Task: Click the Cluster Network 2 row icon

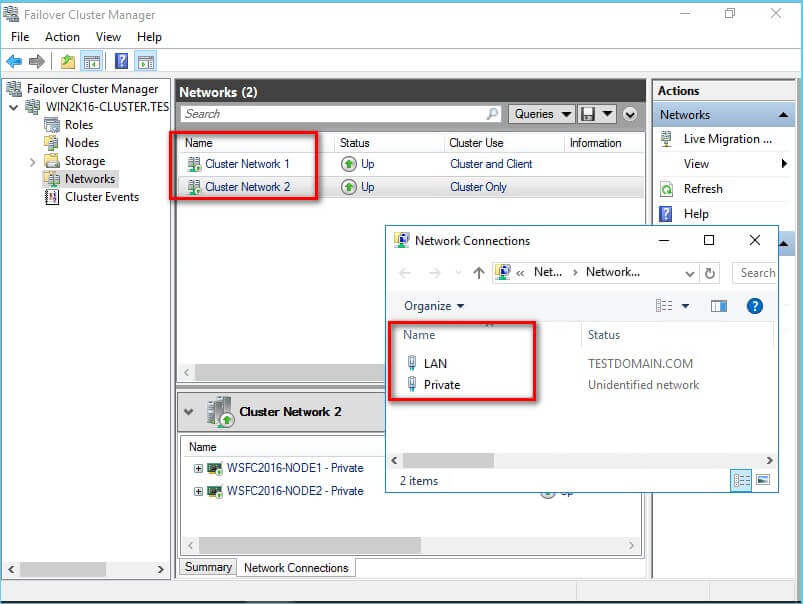Action: point(194,187)
